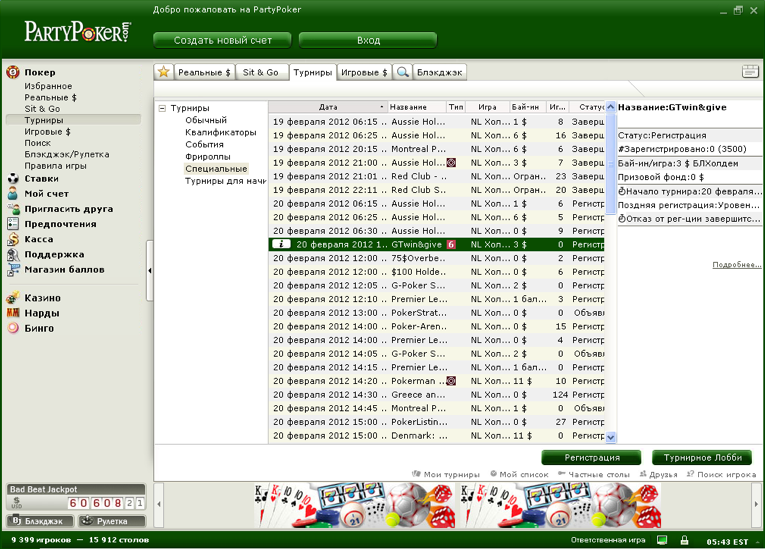Click the soccer ball icon beside Ставки
The image size is (765, 549).
coord(13,179)
